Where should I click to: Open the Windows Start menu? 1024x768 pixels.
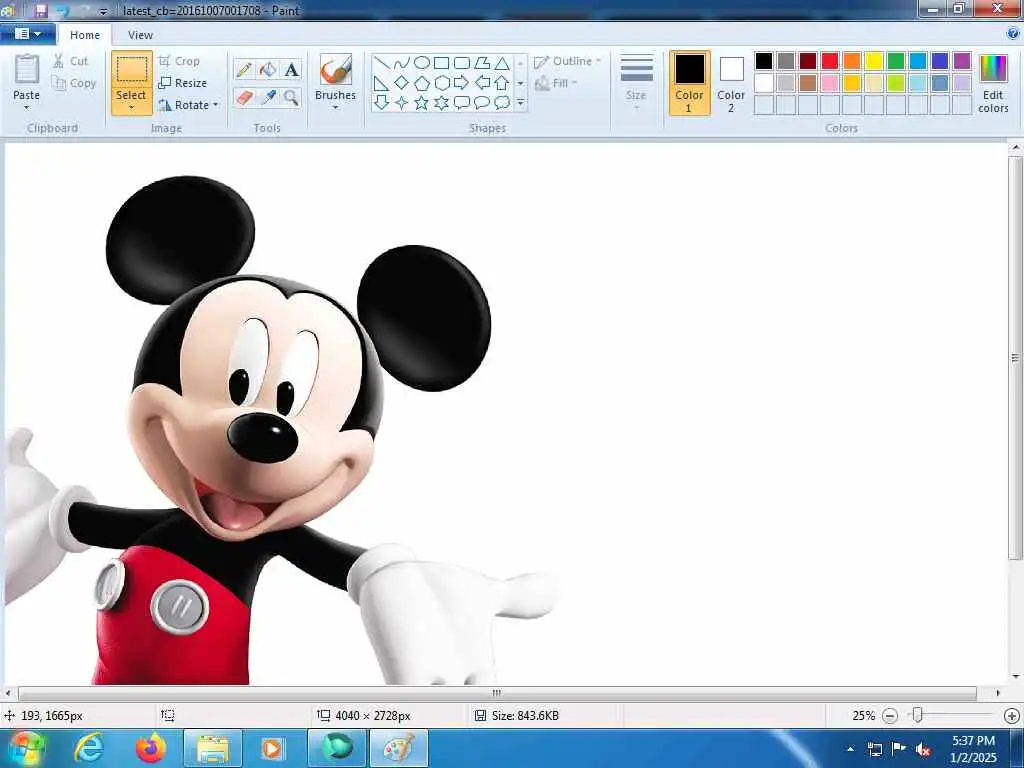pyautogui.click(x=27, y=748)
